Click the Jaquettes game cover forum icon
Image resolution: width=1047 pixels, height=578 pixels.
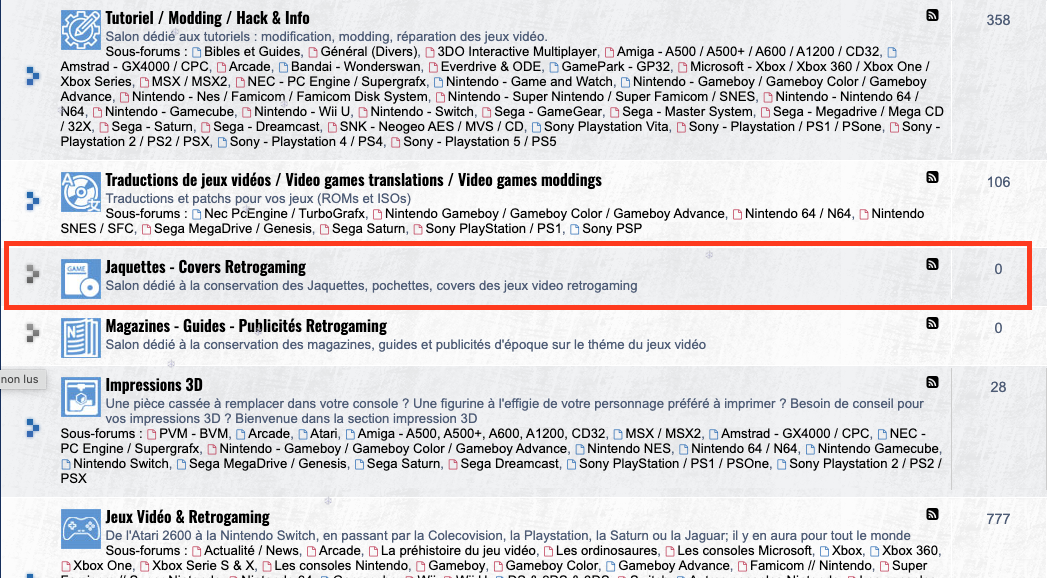(81, 278)
